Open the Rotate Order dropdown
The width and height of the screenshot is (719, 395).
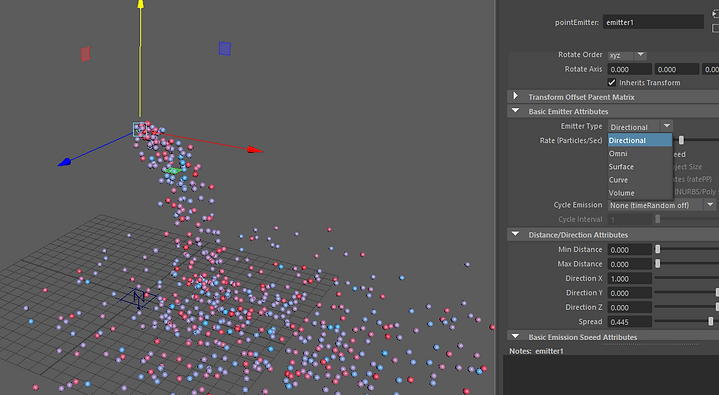tap(627, 55)
